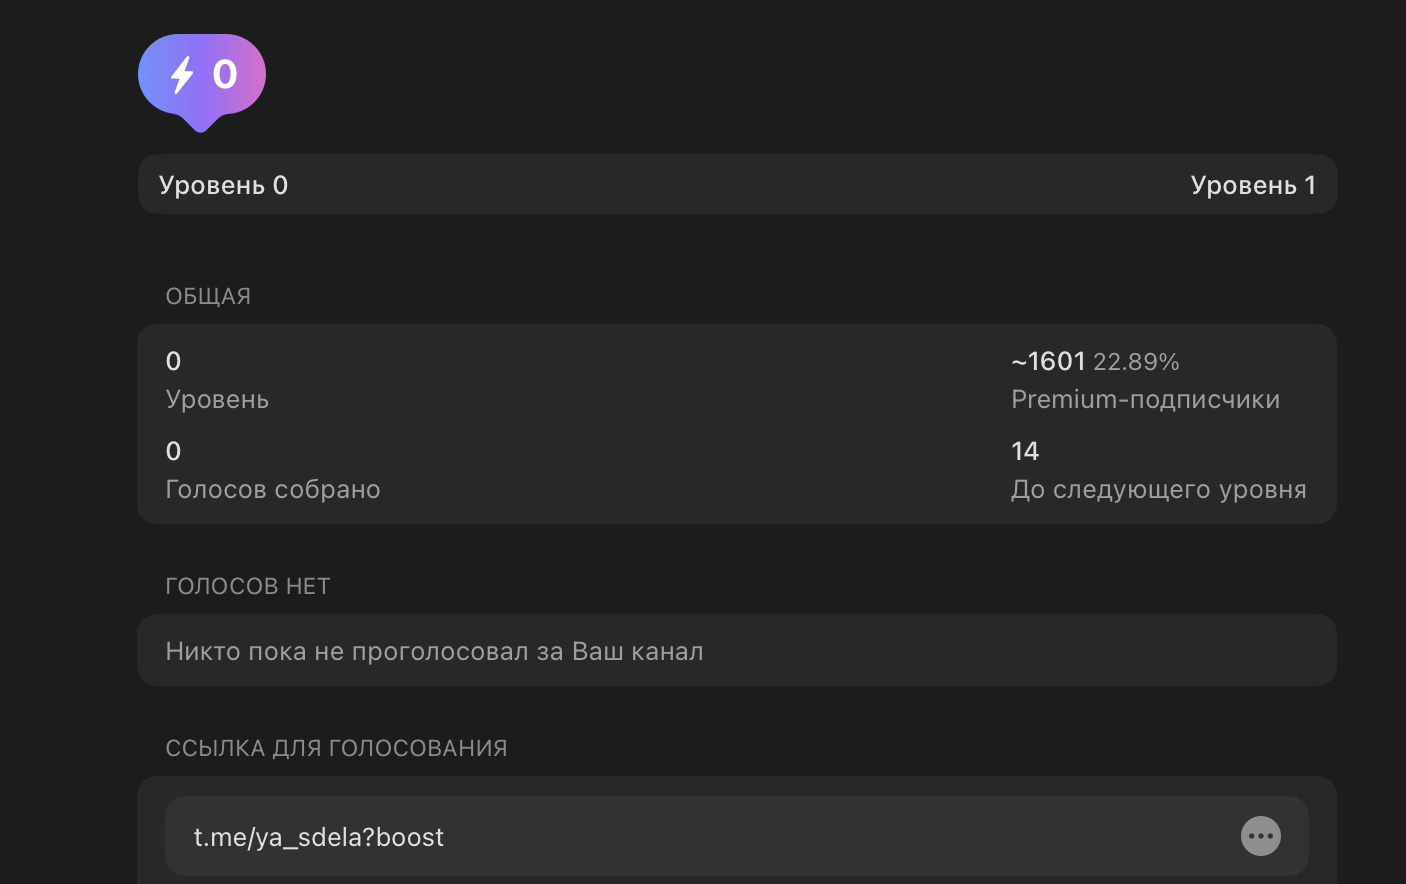Image resolution: width=1406 pixels, height=884 pixels.
Task: Click the level value above the "Уровень" caption
Action: pos(173,361)
